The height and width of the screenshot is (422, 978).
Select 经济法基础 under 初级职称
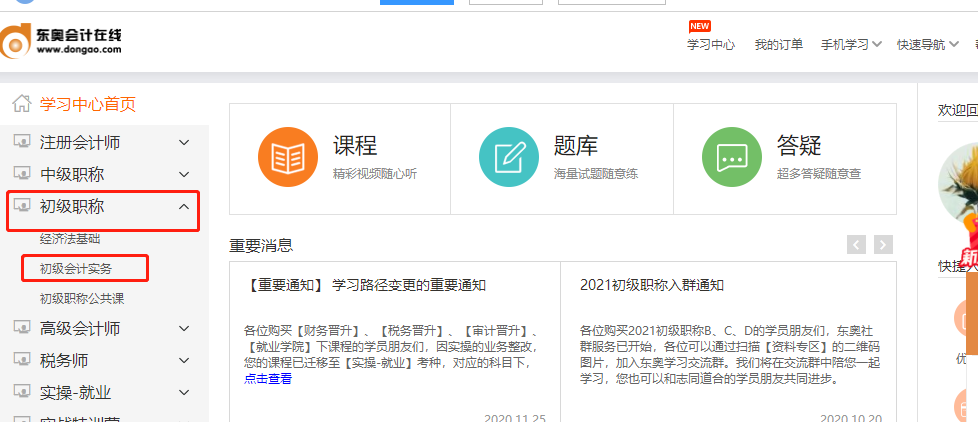click(70, 239)
